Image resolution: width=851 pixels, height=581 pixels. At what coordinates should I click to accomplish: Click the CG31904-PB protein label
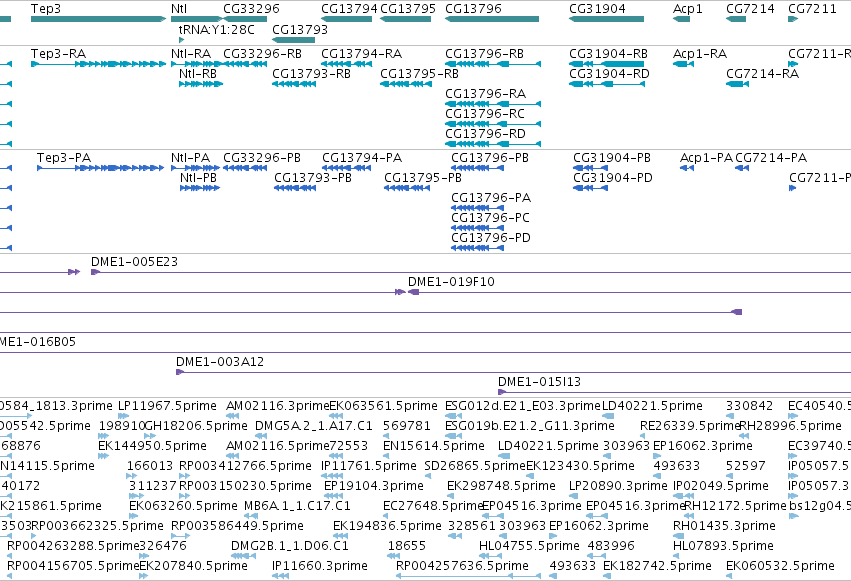[x=612, y=158]
